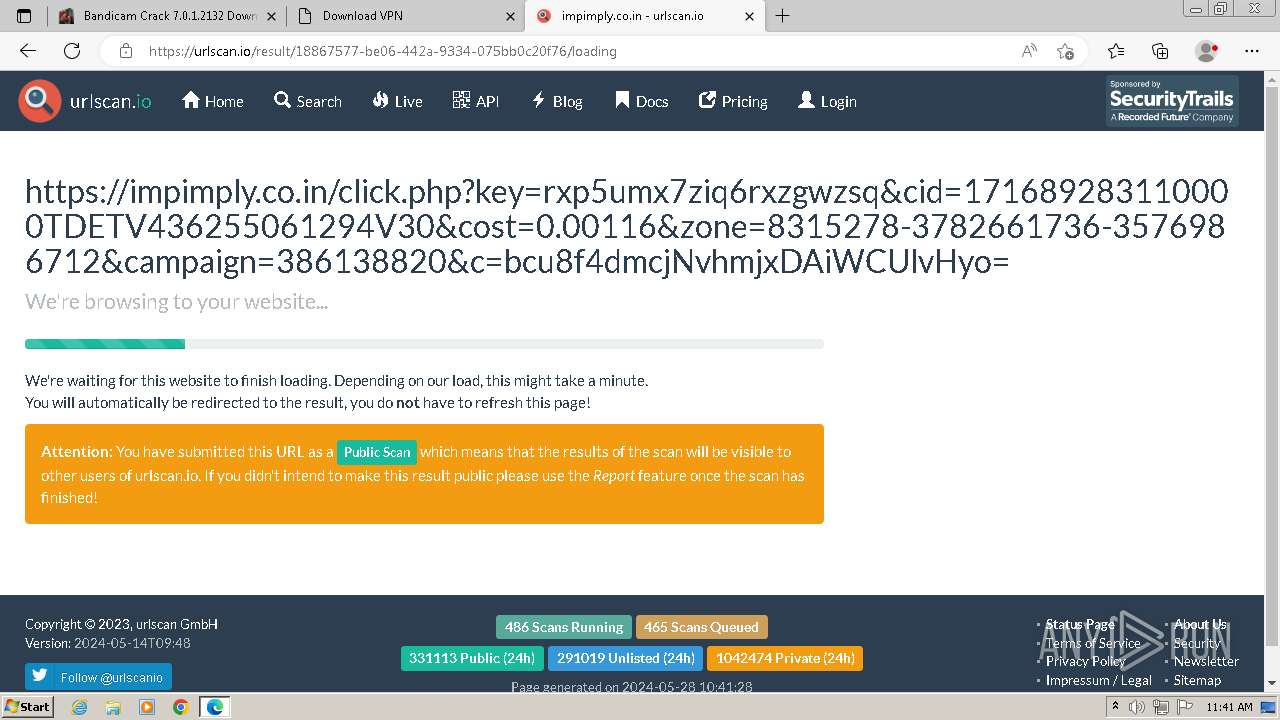Open the Home nav item
The height and width of the screenshot is (720, 1280).
pyautogui.click(x=212, y=101)
